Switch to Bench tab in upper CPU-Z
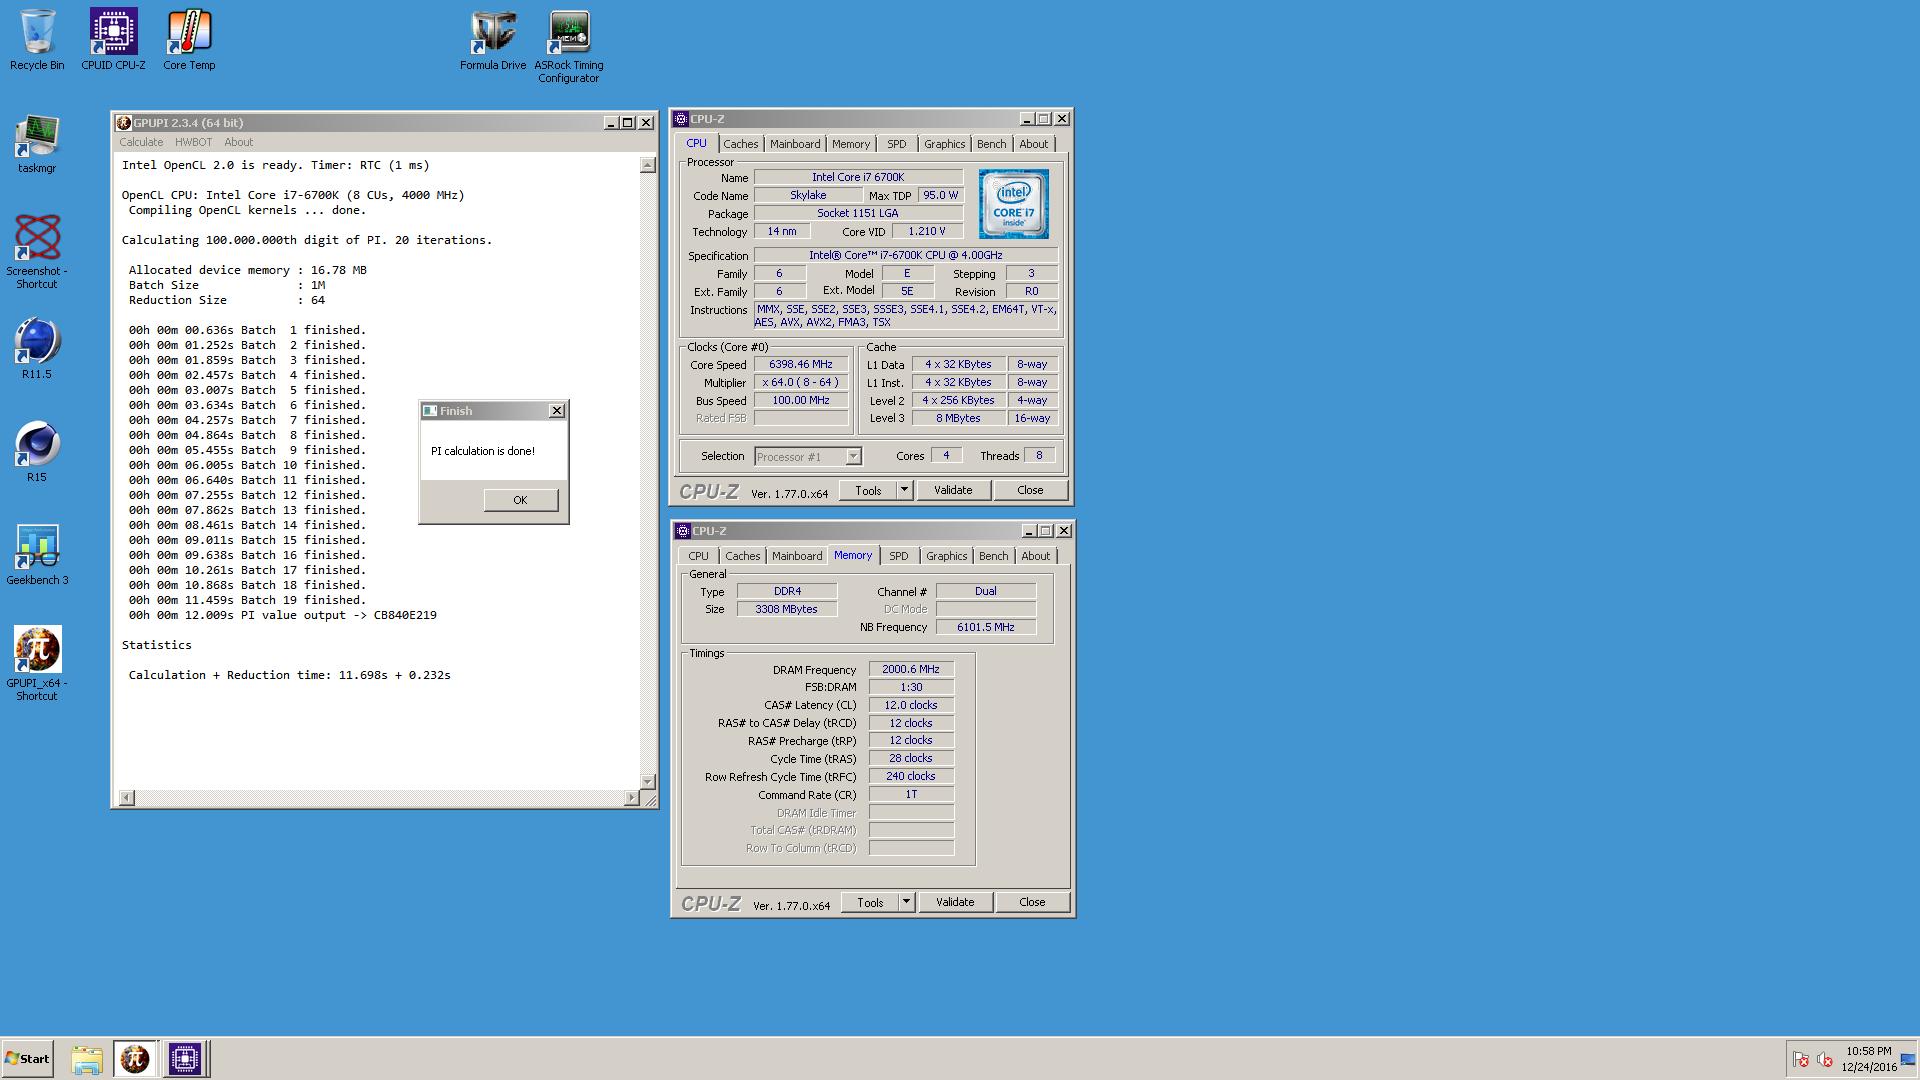 tap(992, 144)
